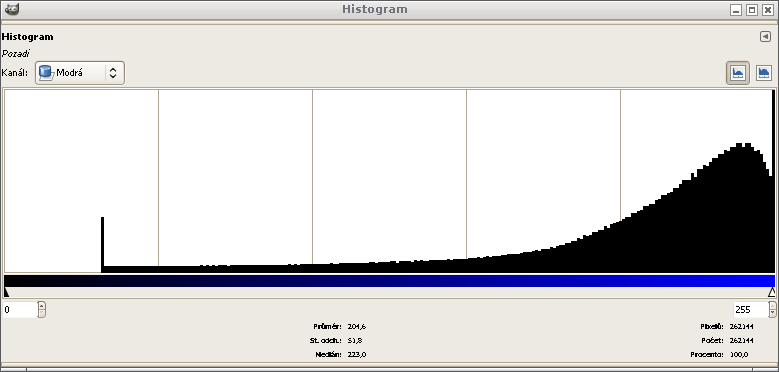This screenshot has height=372, width=779.
Task: Click the Pixelů count value
Action: [x=741, y=326]
